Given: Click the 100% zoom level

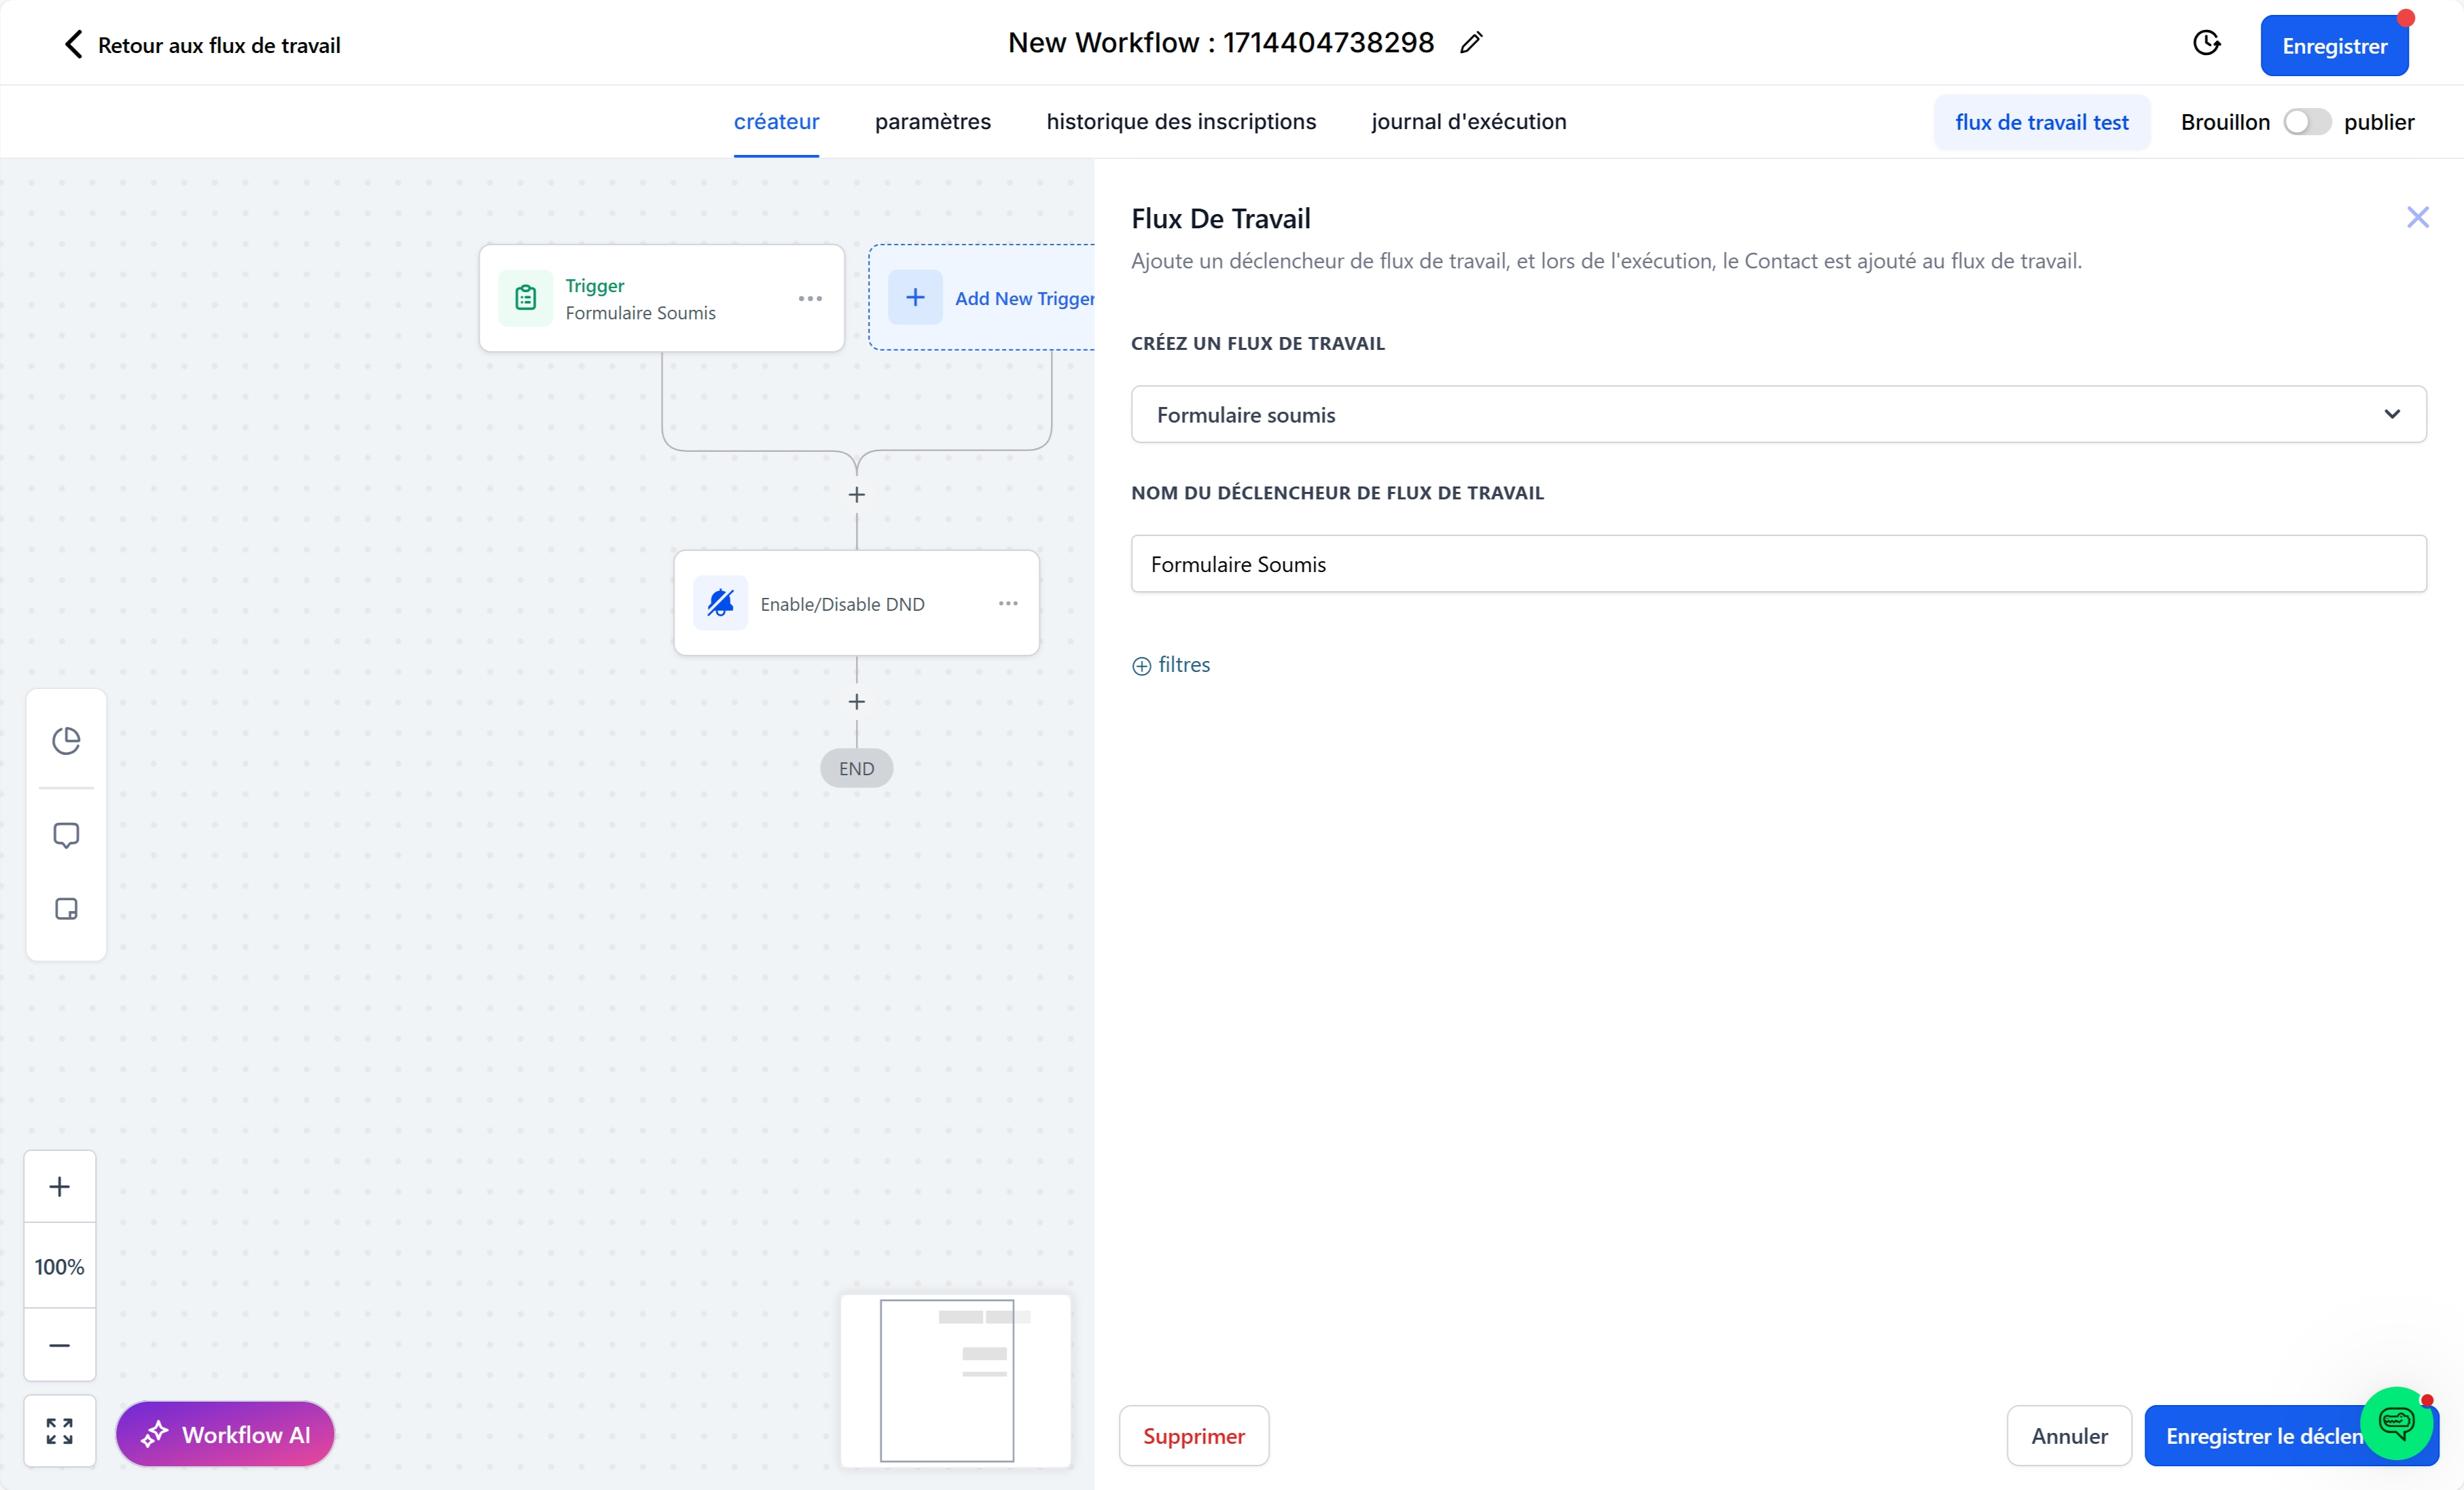Looking at the screenshot, I should point(60,1266).
